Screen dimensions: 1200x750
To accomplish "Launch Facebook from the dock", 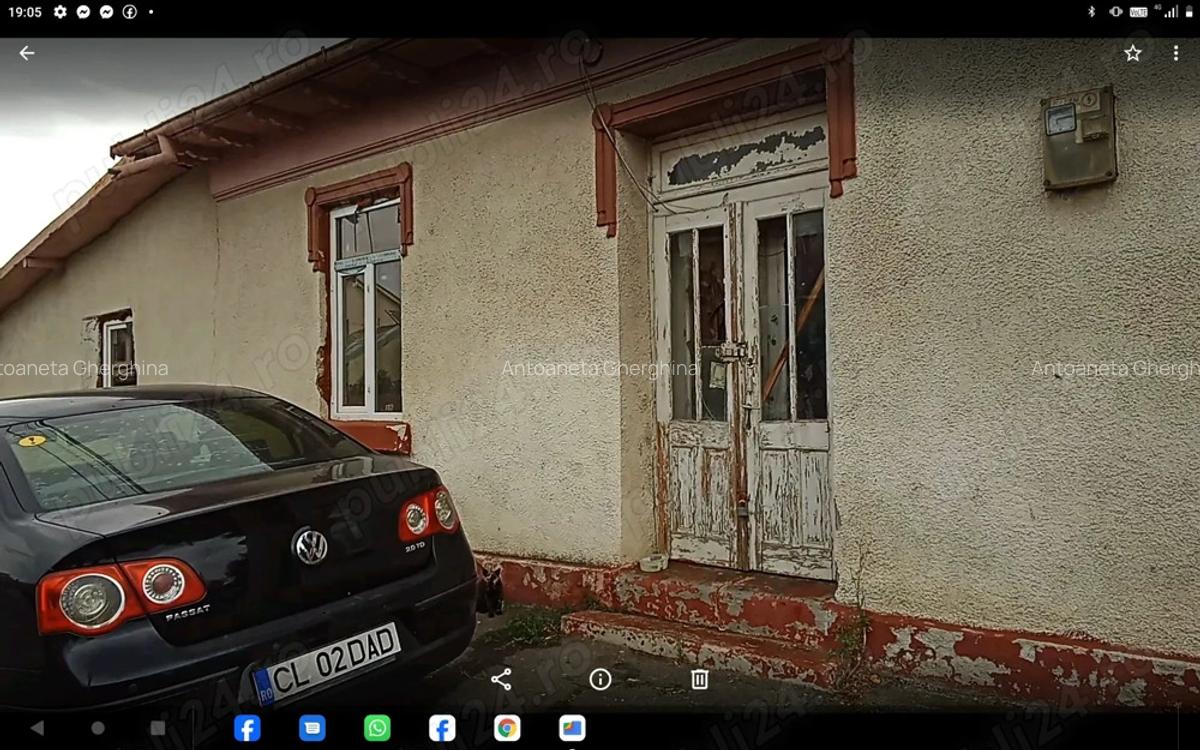I will coord(245,730).
